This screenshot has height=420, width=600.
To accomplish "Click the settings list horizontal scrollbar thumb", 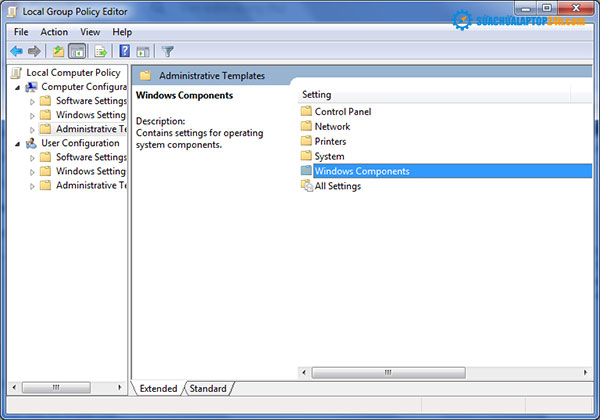I will 388,372.
